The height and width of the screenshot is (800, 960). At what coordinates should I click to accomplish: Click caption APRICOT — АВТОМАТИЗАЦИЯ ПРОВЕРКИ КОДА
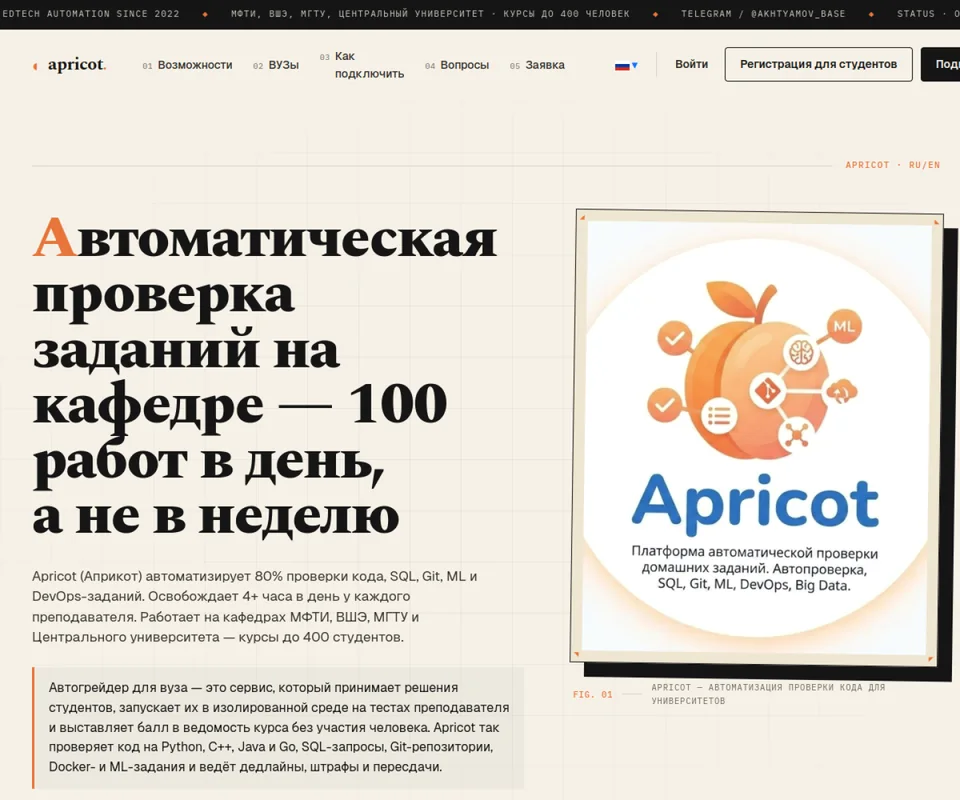(x=768, y=694)
